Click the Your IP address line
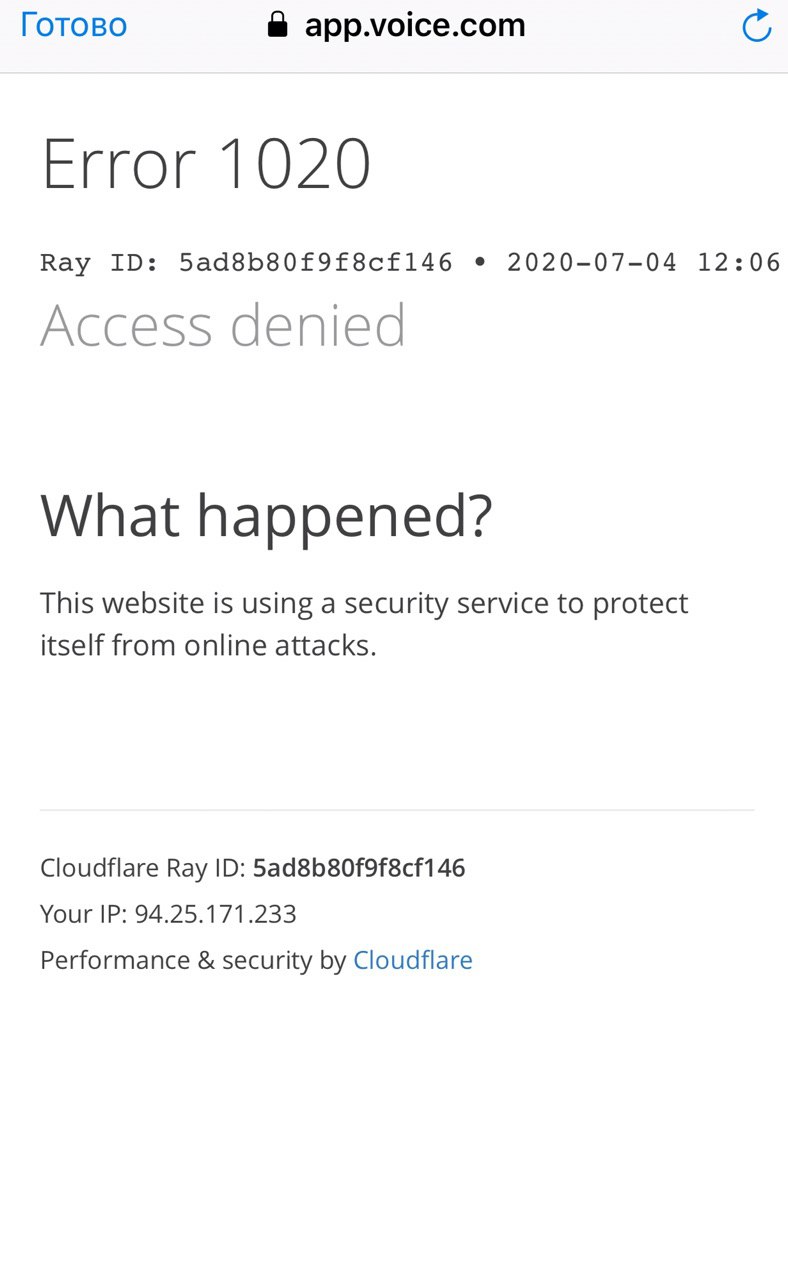The height and width of the screenshot is (1280, 788). click(x=168, y=914)
